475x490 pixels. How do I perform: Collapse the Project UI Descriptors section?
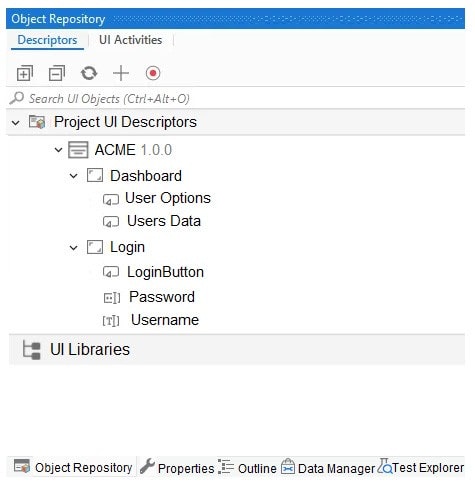click(x=15, y=122)
